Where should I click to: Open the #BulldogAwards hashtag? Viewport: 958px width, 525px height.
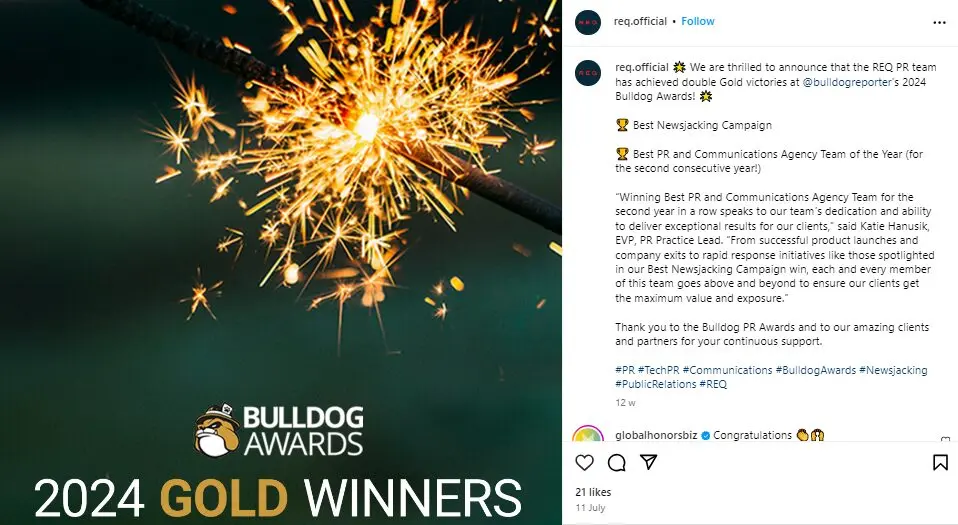(815, 370)
